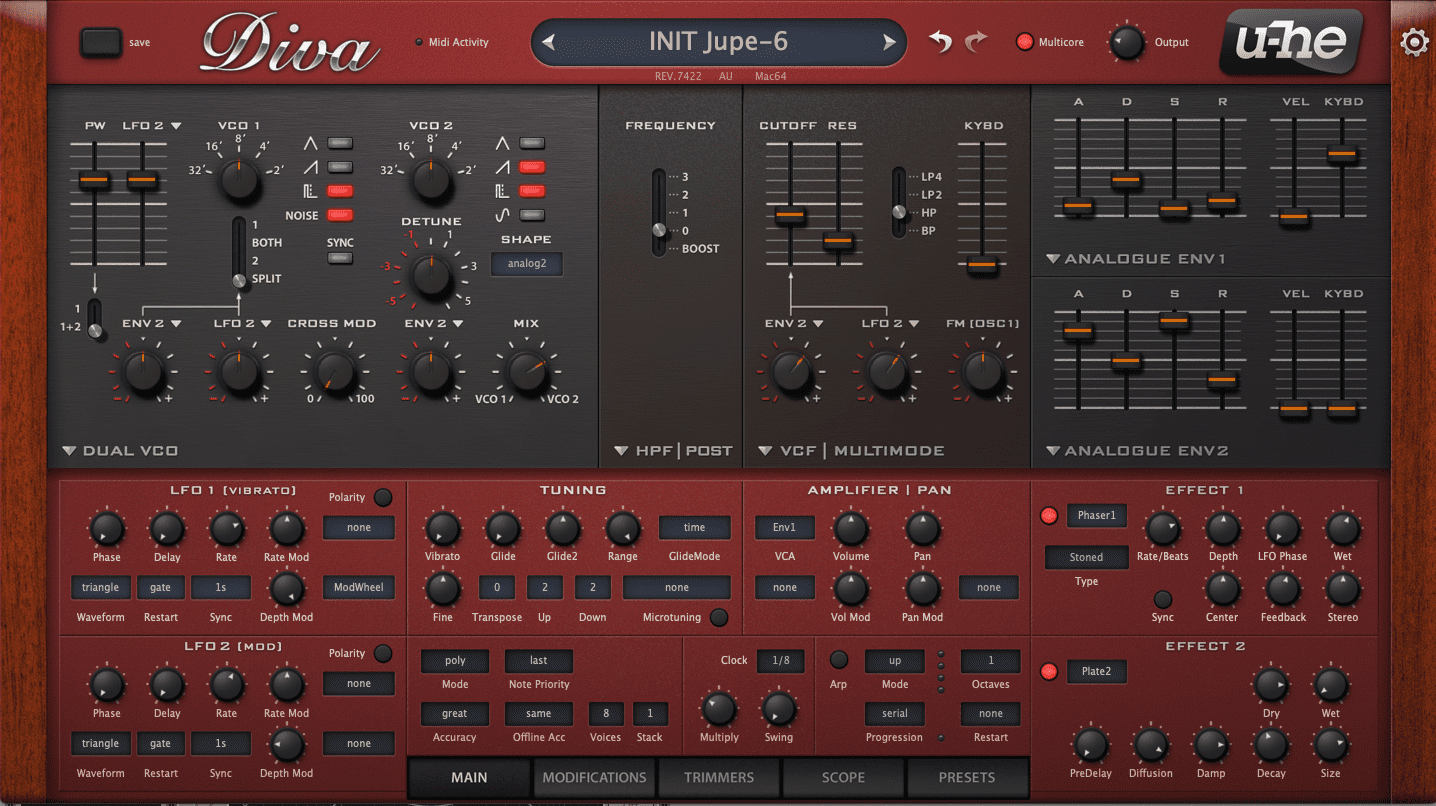1436x806 pixels.
Task: Toggle the Multicore button
Action: click(1025, 42)
